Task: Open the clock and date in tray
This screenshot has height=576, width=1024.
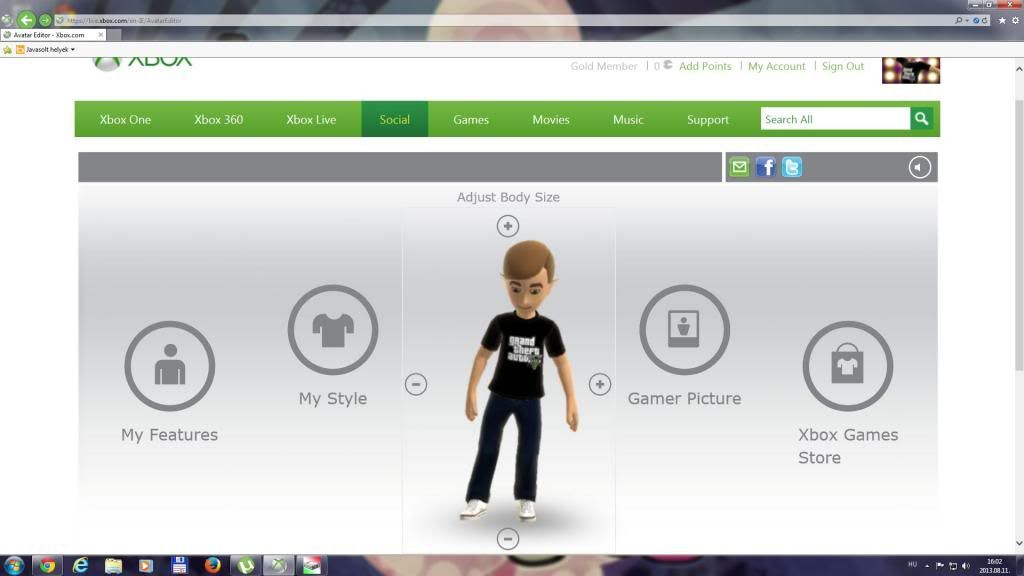Action: 994,566
